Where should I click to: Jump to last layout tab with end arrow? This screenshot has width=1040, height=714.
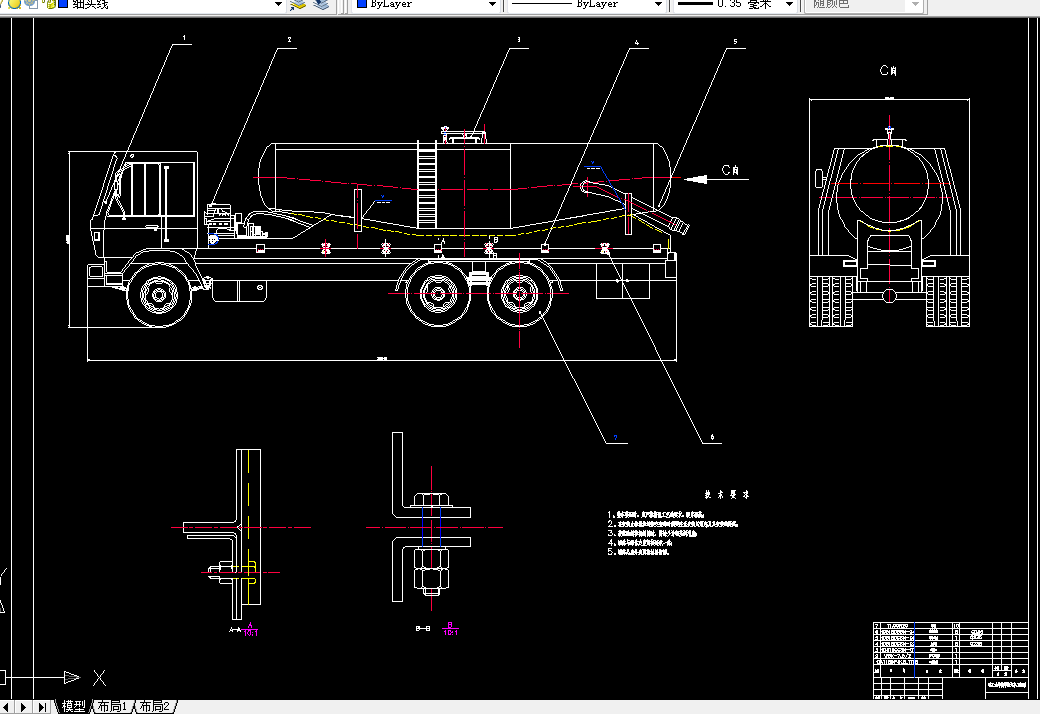(x=42, y=707)
